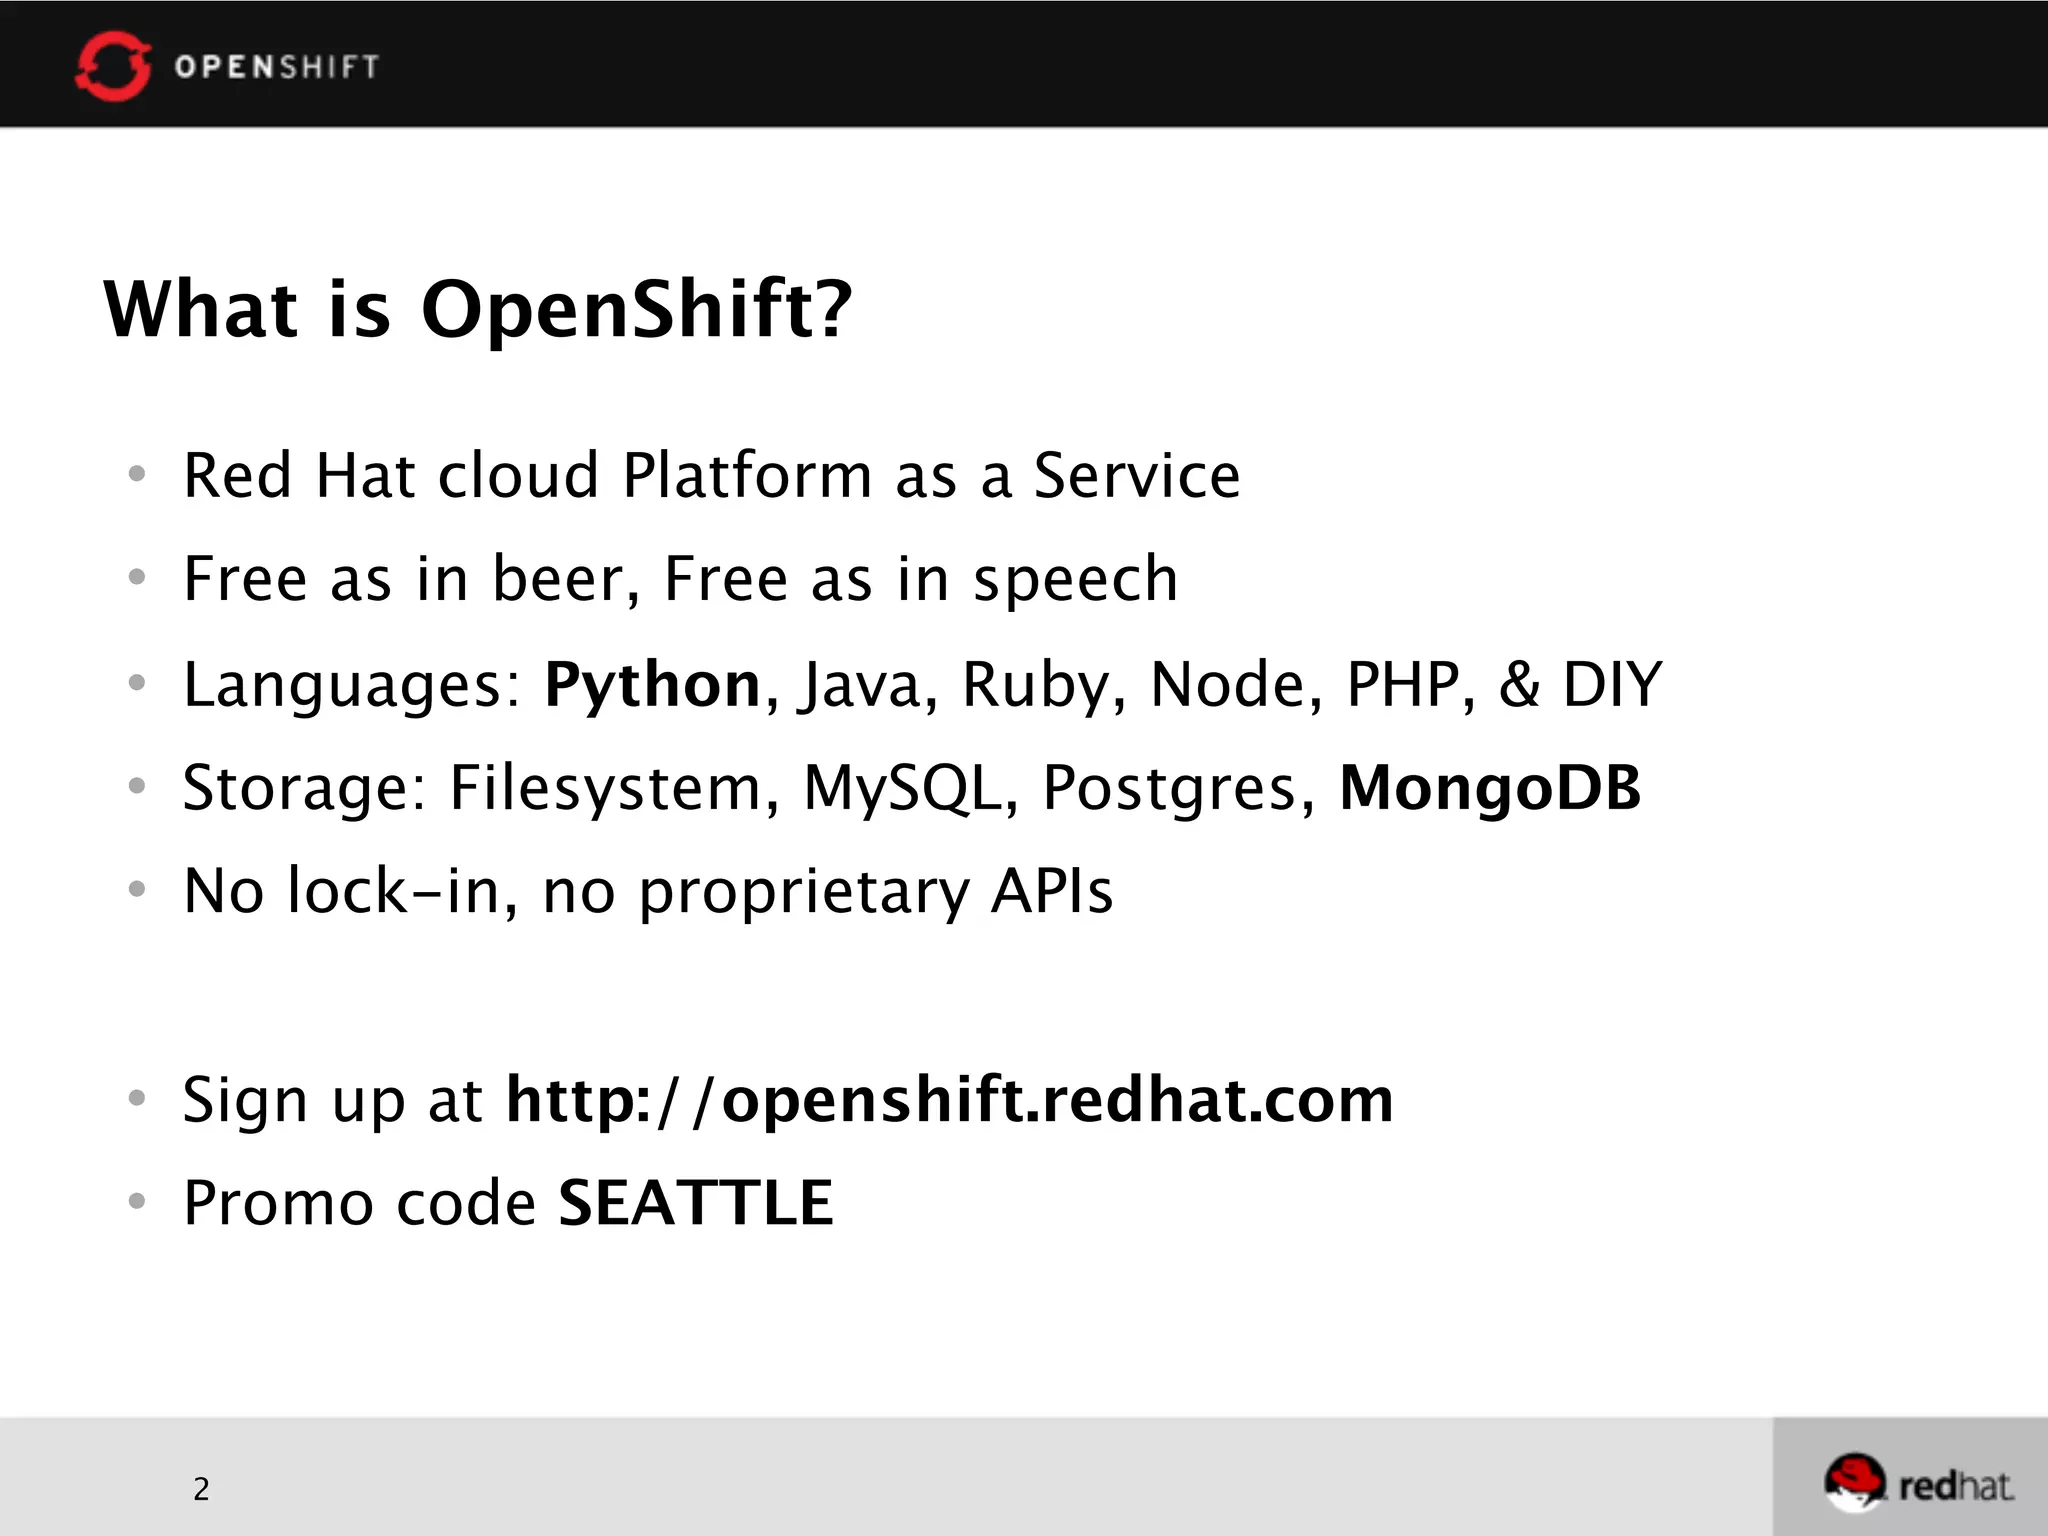Click the Free as in beer bullet
The height and width of the screenshot is (1536, 2048).
coord(681,579)
